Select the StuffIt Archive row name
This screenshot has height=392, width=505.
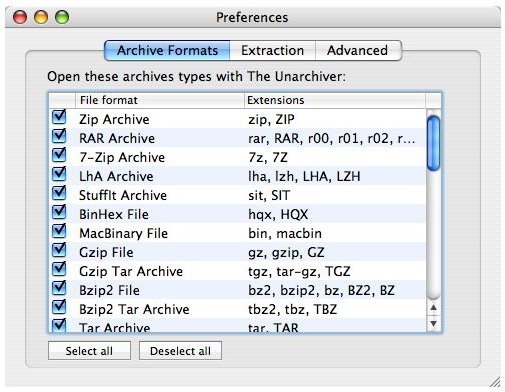123,195
